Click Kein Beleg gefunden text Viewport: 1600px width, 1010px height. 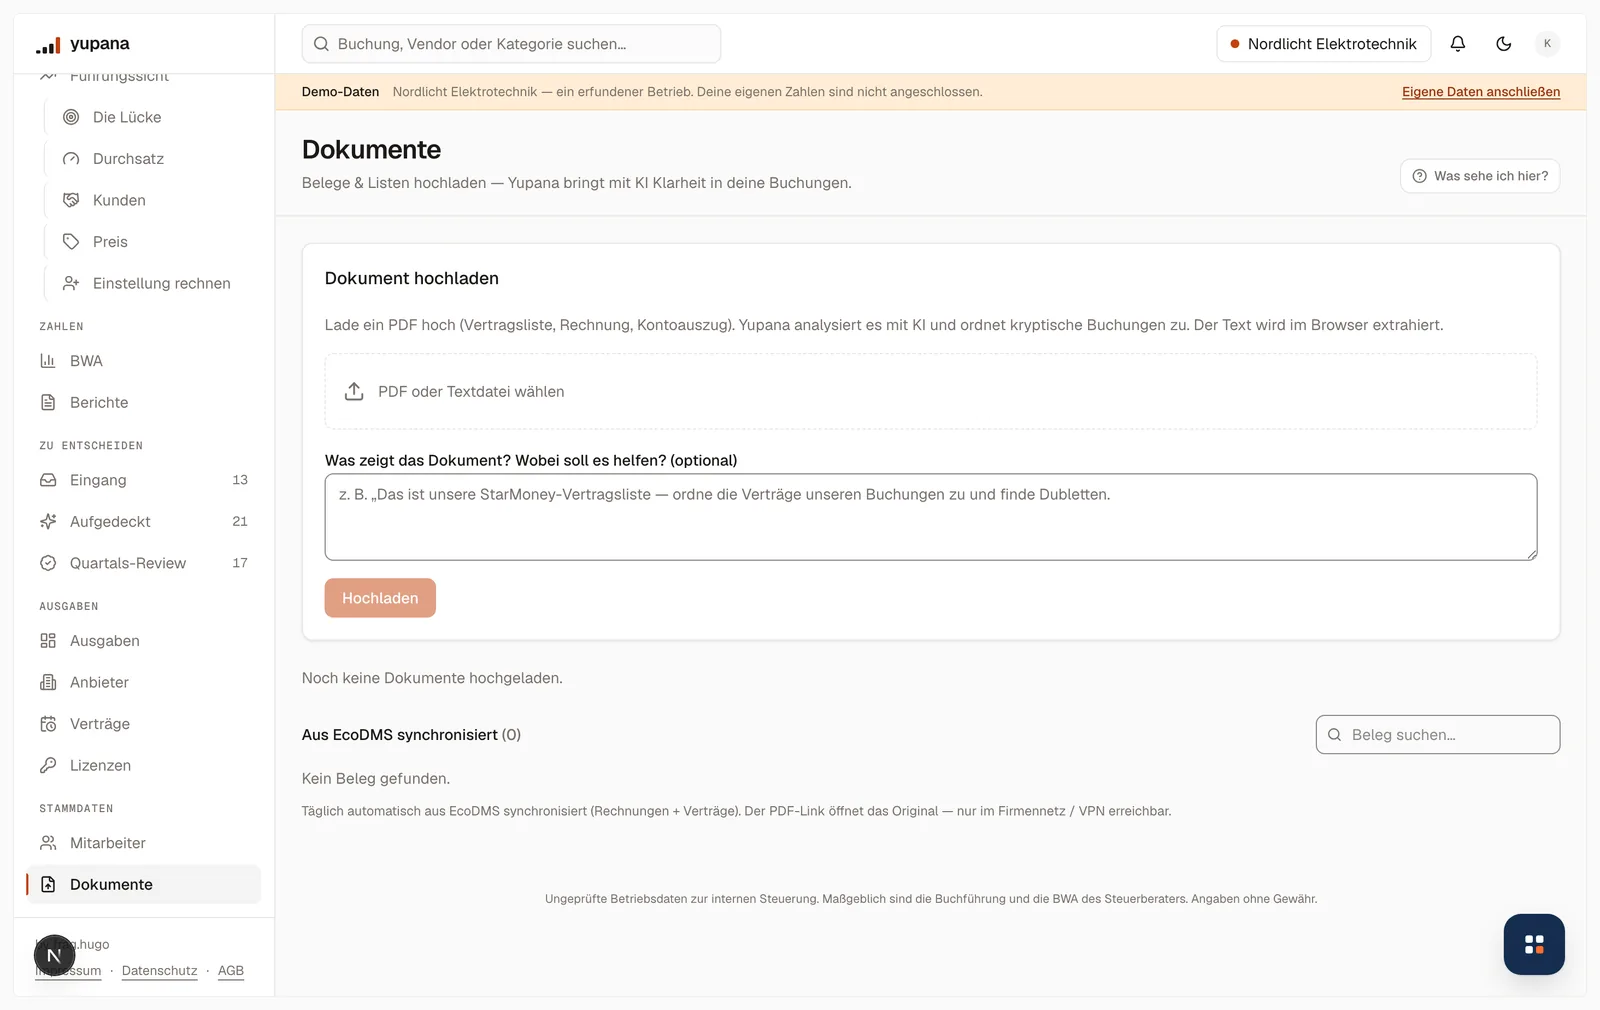point(376,779)
